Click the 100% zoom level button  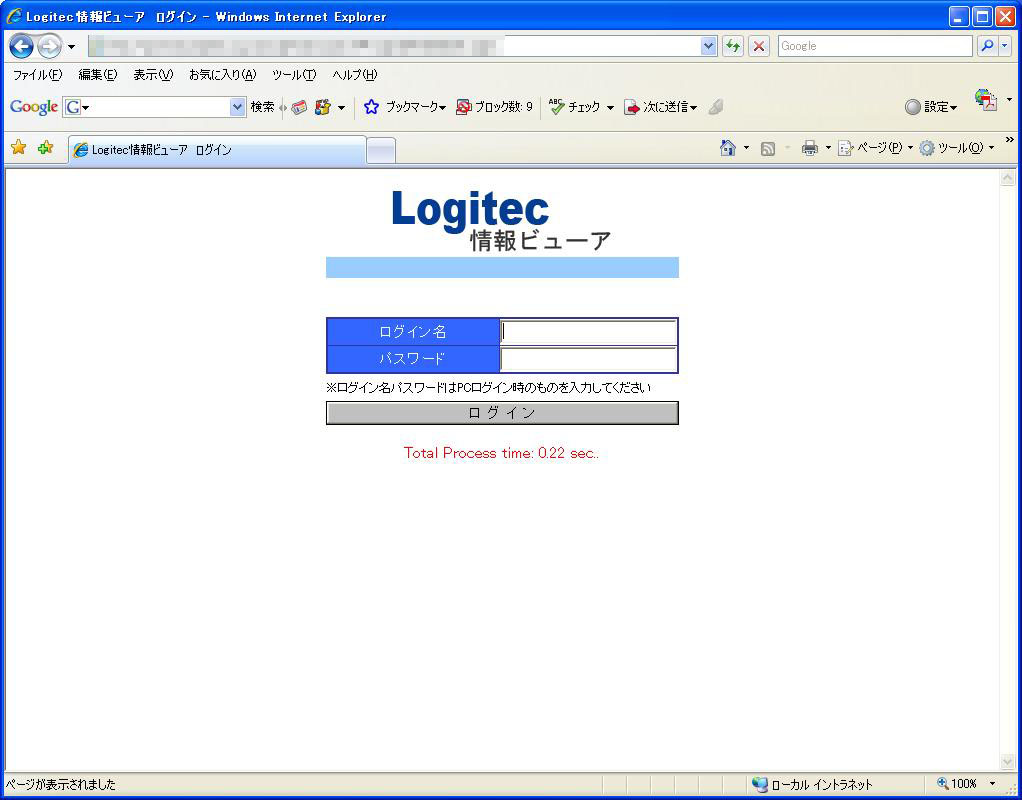pyautogui.click(x=957, y=784)
